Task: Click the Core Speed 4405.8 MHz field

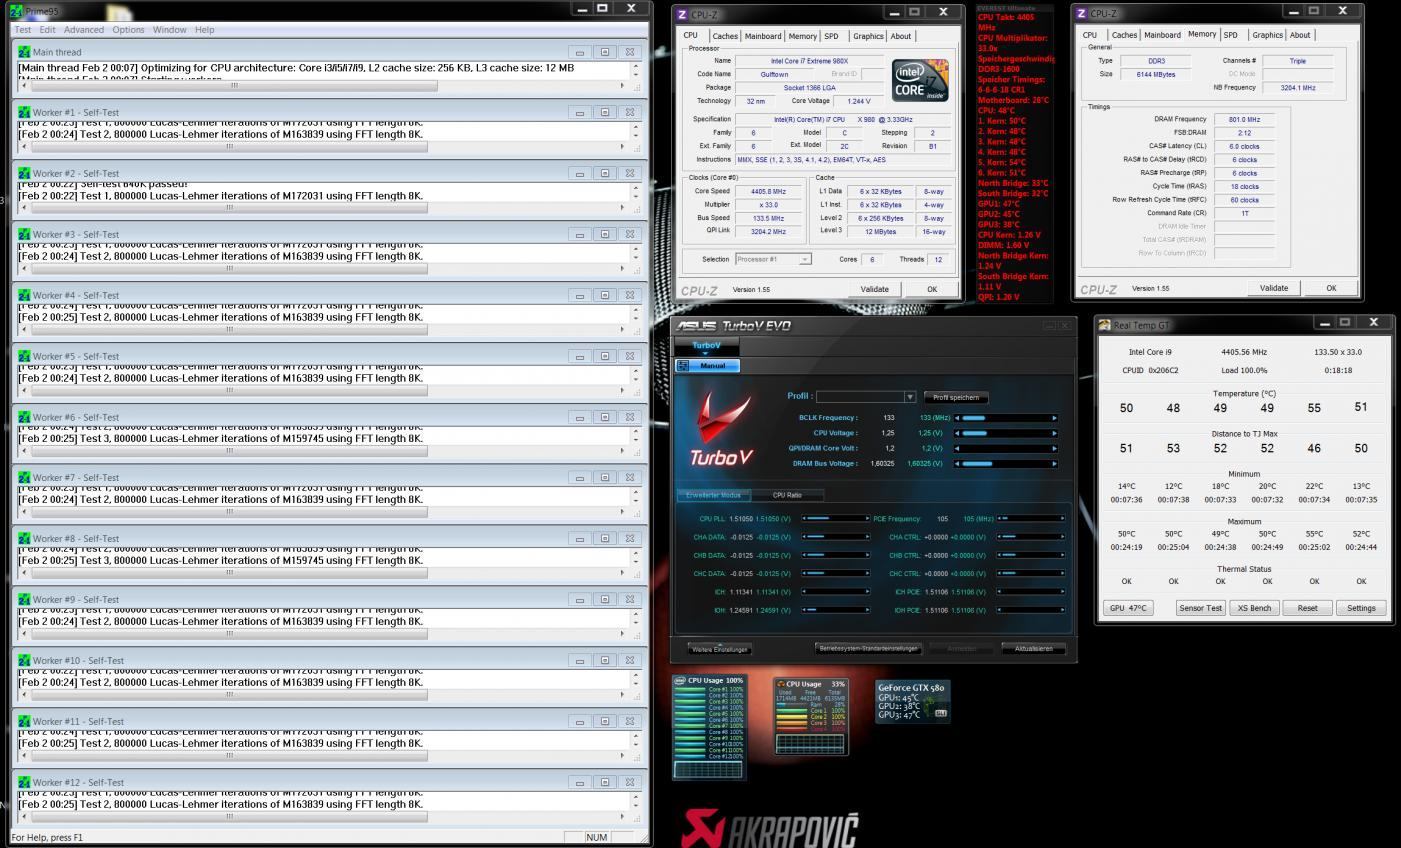Action: coord(769,191)
